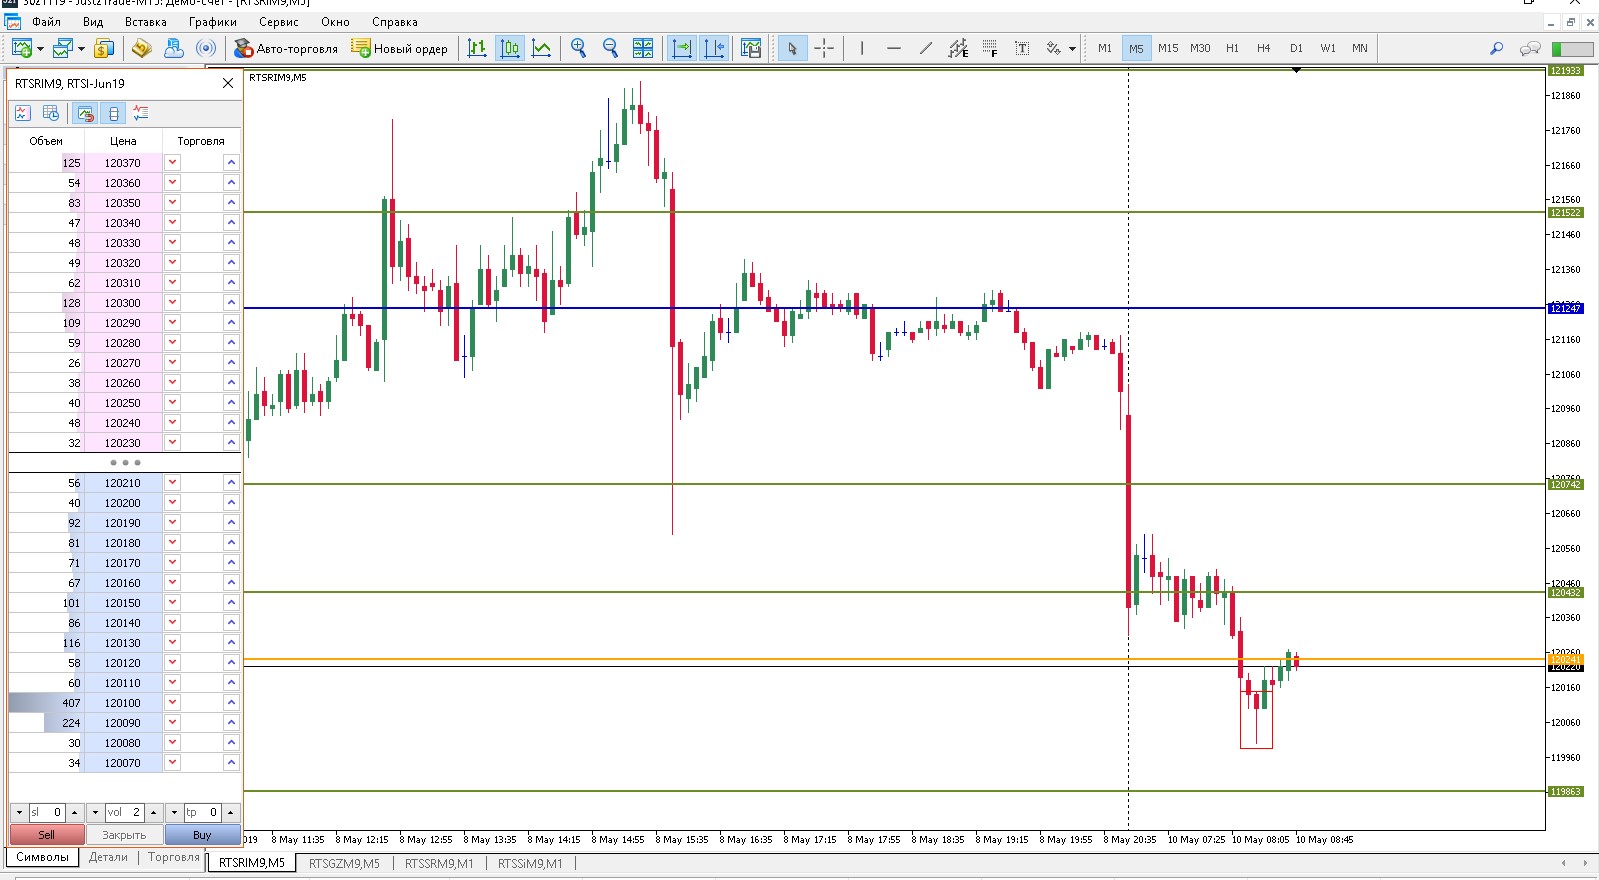This screenshot has height=880, width=1599.
Task: Open the new chart dropdown arrow
Action: pyautogui.click(x=40, y=48)
